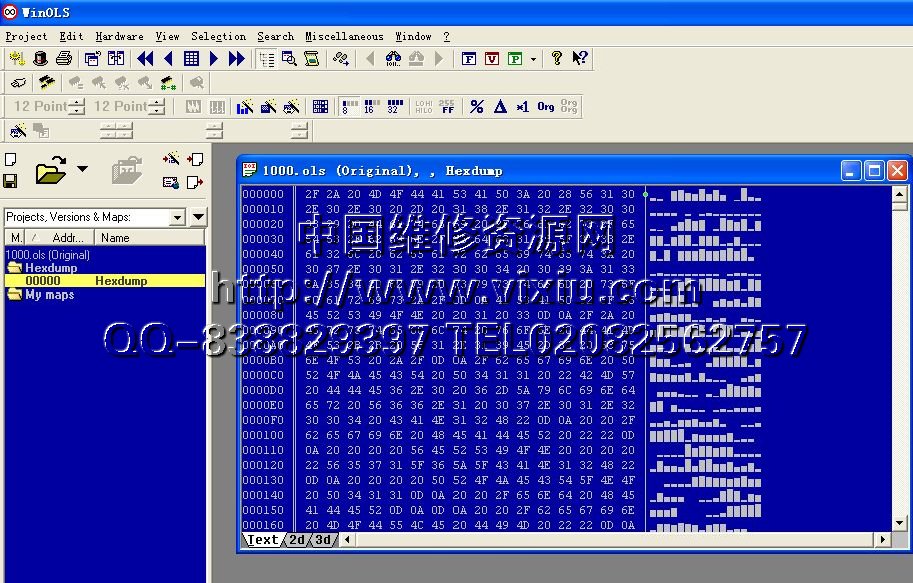Switch to the 2d view tab

click(x=297, y=540)
